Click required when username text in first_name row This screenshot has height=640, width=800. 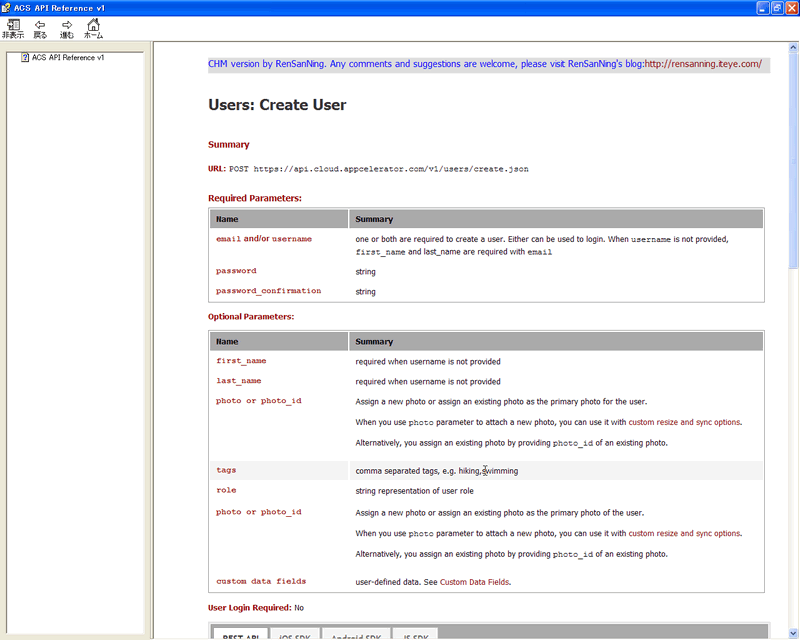coord(428,361)
